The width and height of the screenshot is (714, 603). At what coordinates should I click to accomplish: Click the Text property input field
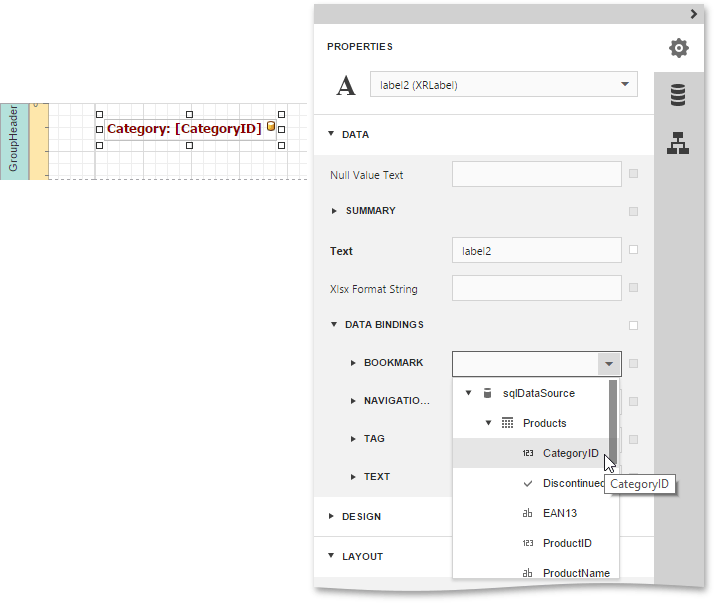pyautogui.click(x=536, y=250)
